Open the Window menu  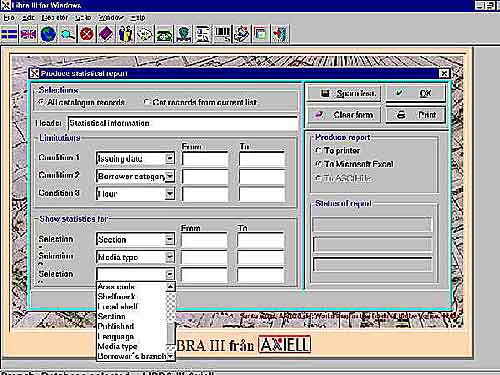pos(111,17)
